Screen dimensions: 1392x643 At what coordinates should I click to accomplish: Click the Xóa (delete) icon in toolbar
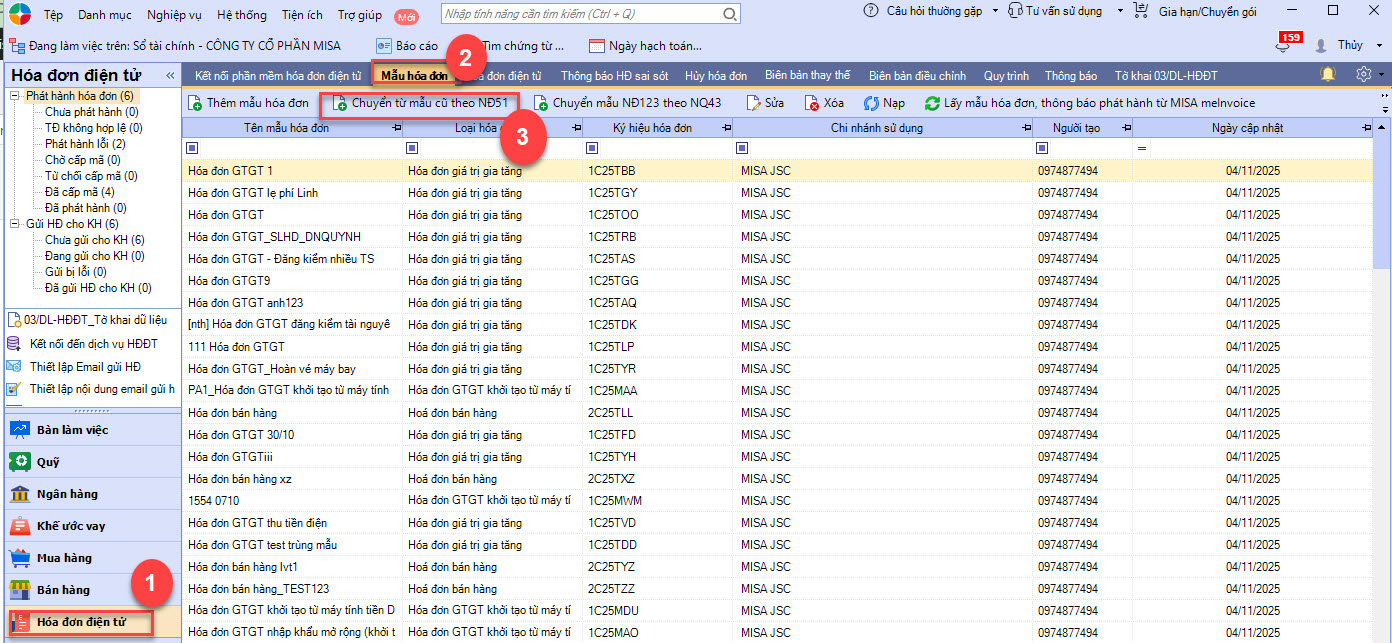pos(812,103)
